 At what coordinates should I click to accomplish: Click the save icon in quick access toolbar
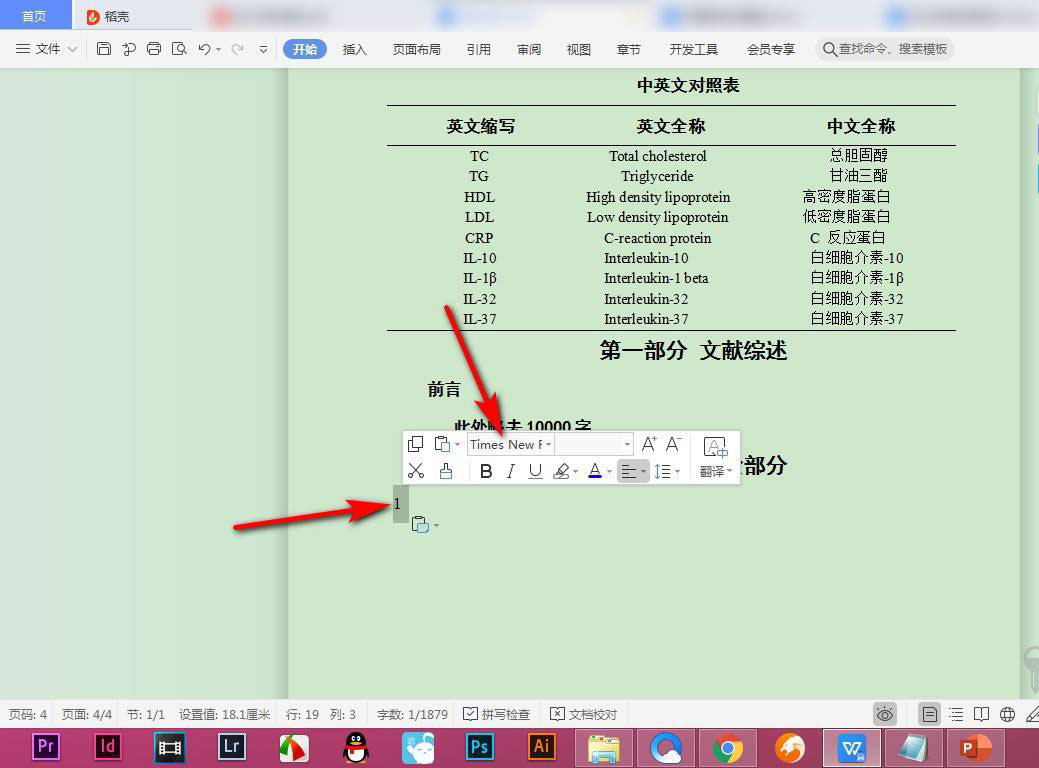(104, 49)
